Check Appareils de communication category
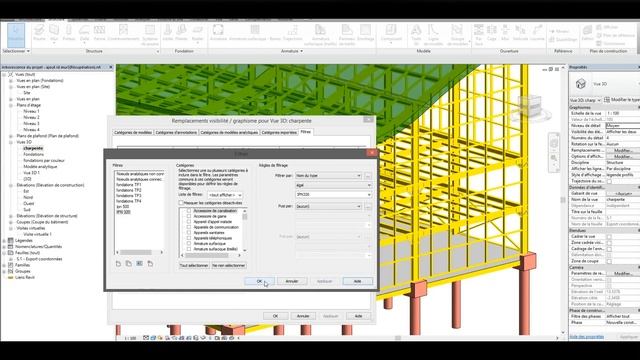This screenshot has height=360, width=640. click(x=189, y=227)
